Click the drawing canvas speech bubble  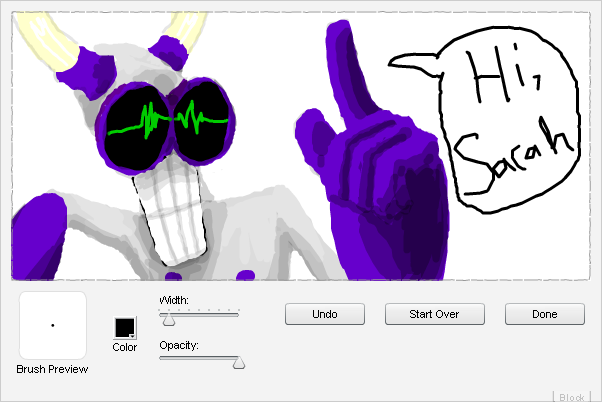(486, 119)
